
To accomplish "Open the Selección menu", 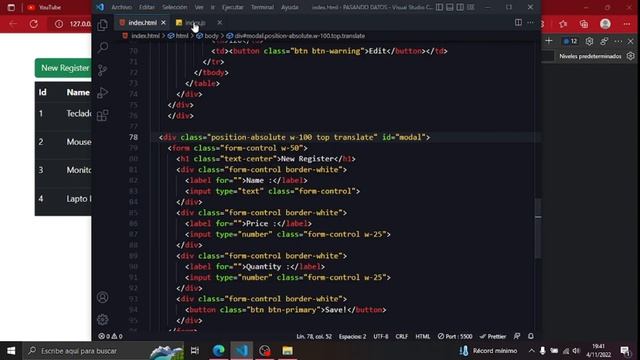I will click(x=174, y=7).
